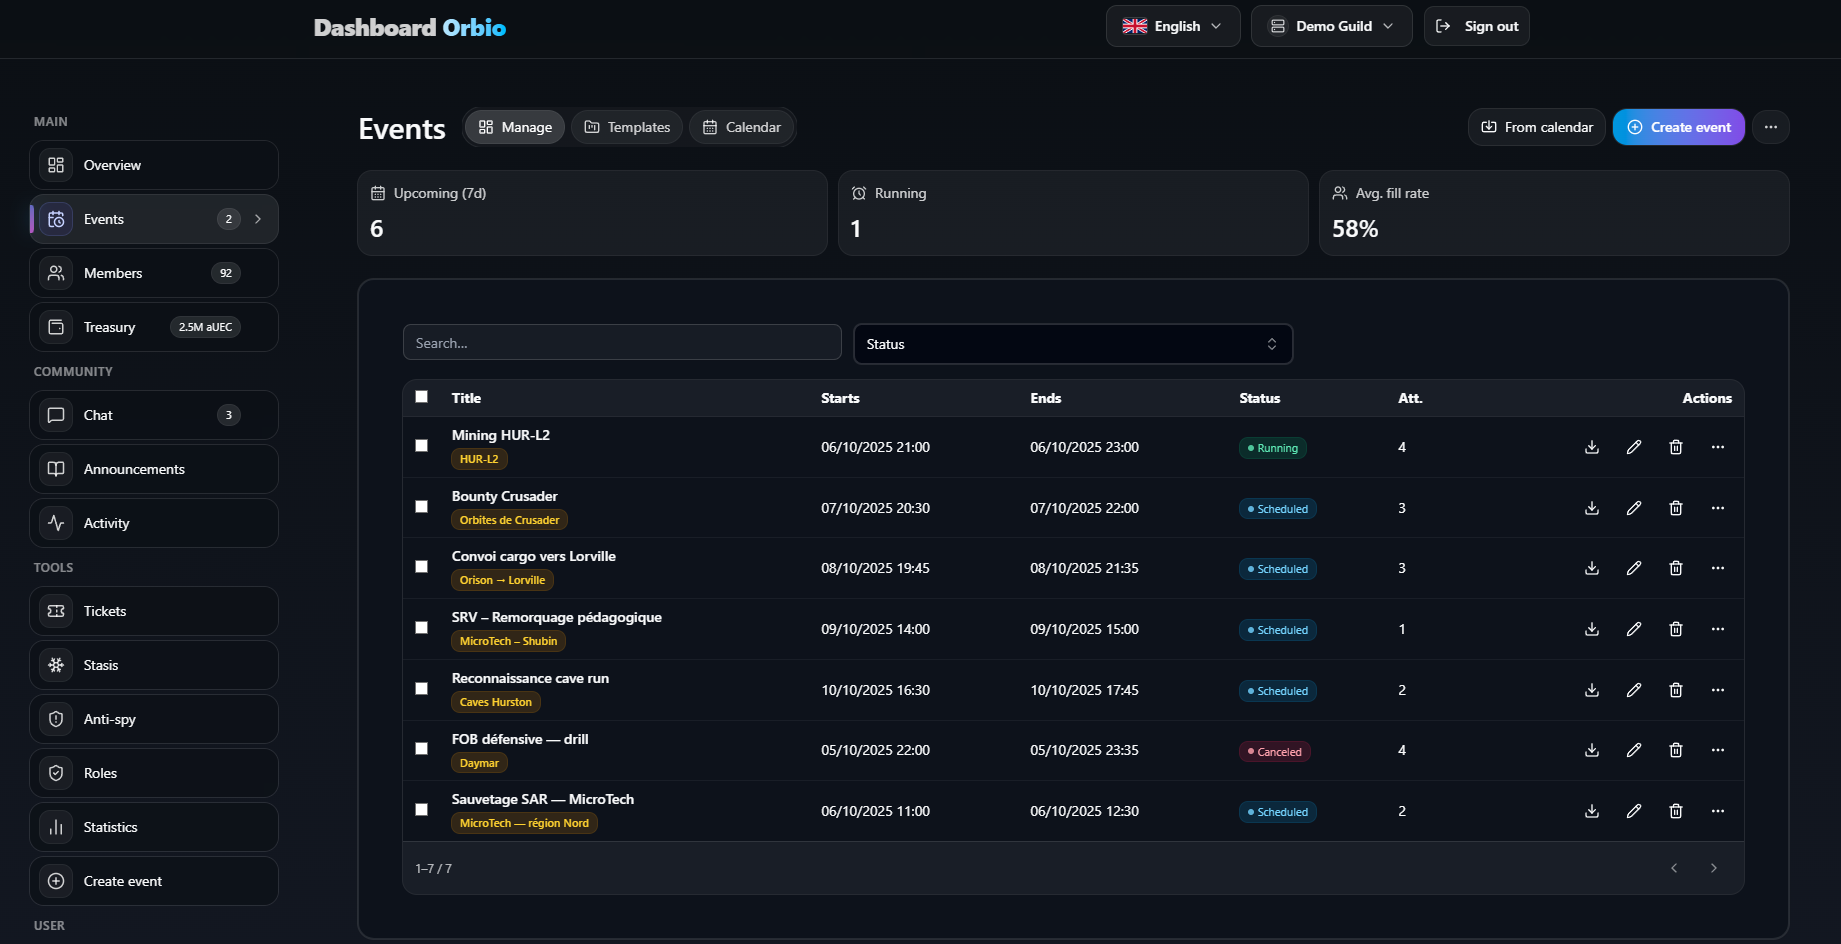Click download icon for Mining HUR-L2 event
Viewport: 1841px width, 944px height.
[x=1591, y=447]
